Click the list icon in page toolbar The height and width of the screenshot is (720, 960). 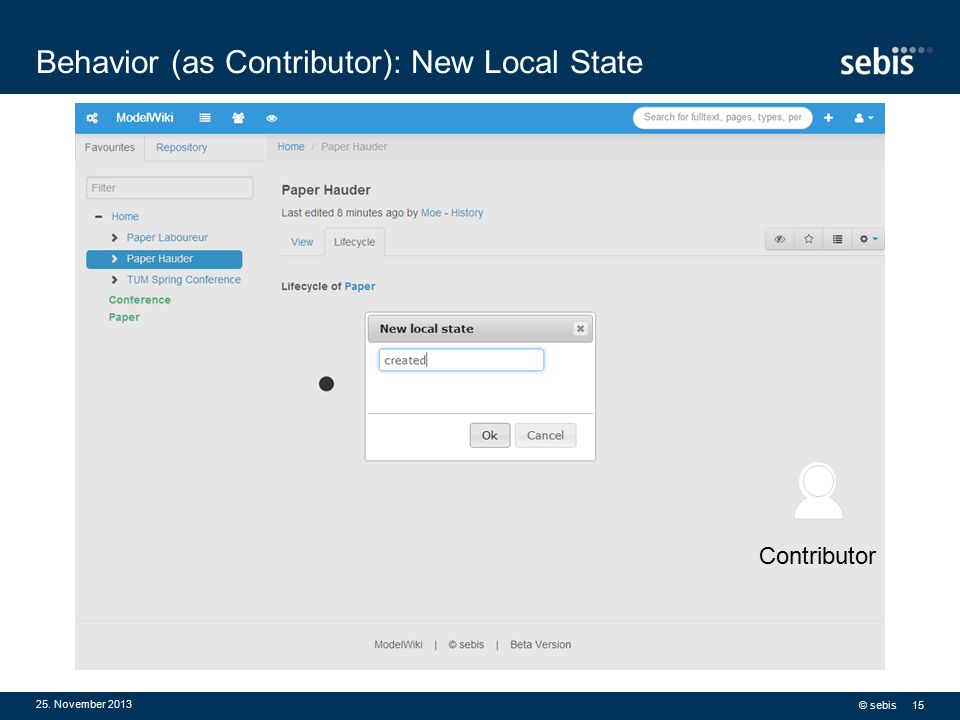(x=838, y=239)
